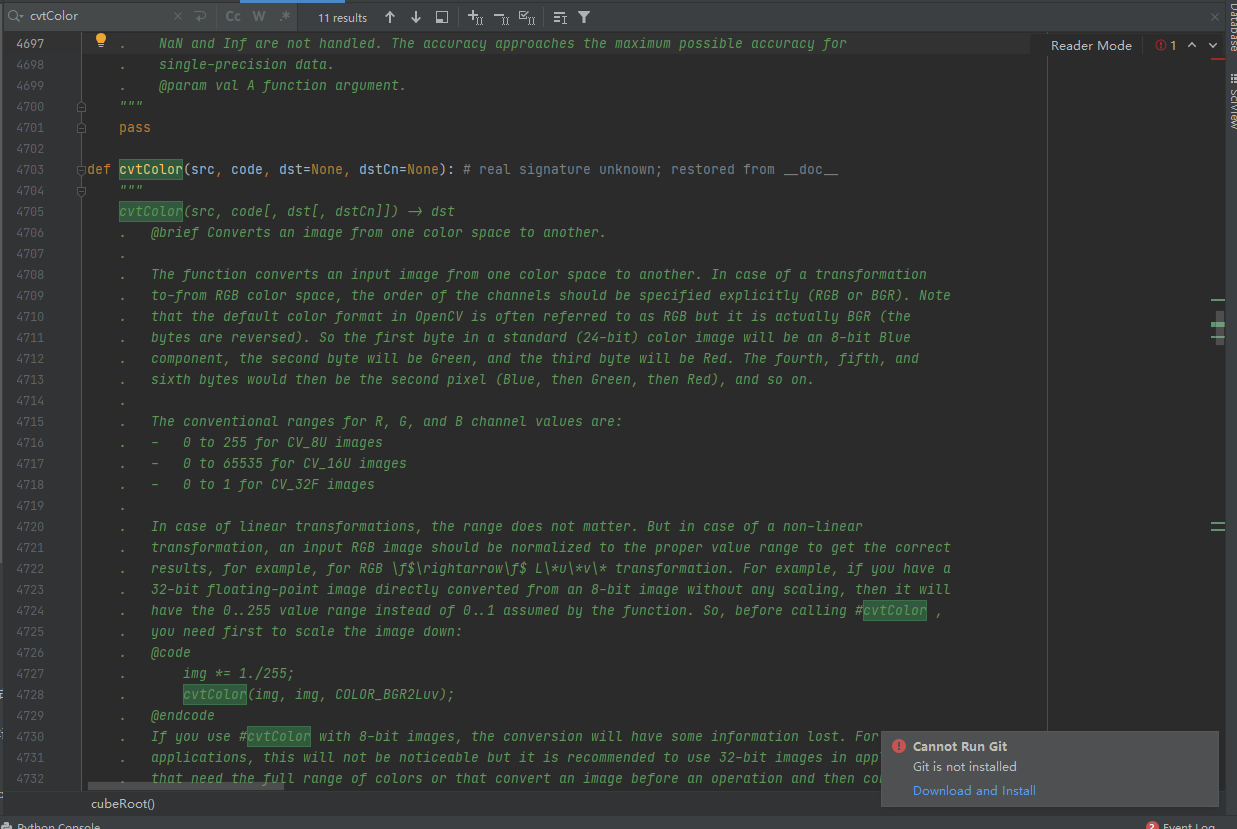Viewport: 1237px width, 829px height.
Task: Click the red error indicator near Reader Mode
Action: [1163, 45]
